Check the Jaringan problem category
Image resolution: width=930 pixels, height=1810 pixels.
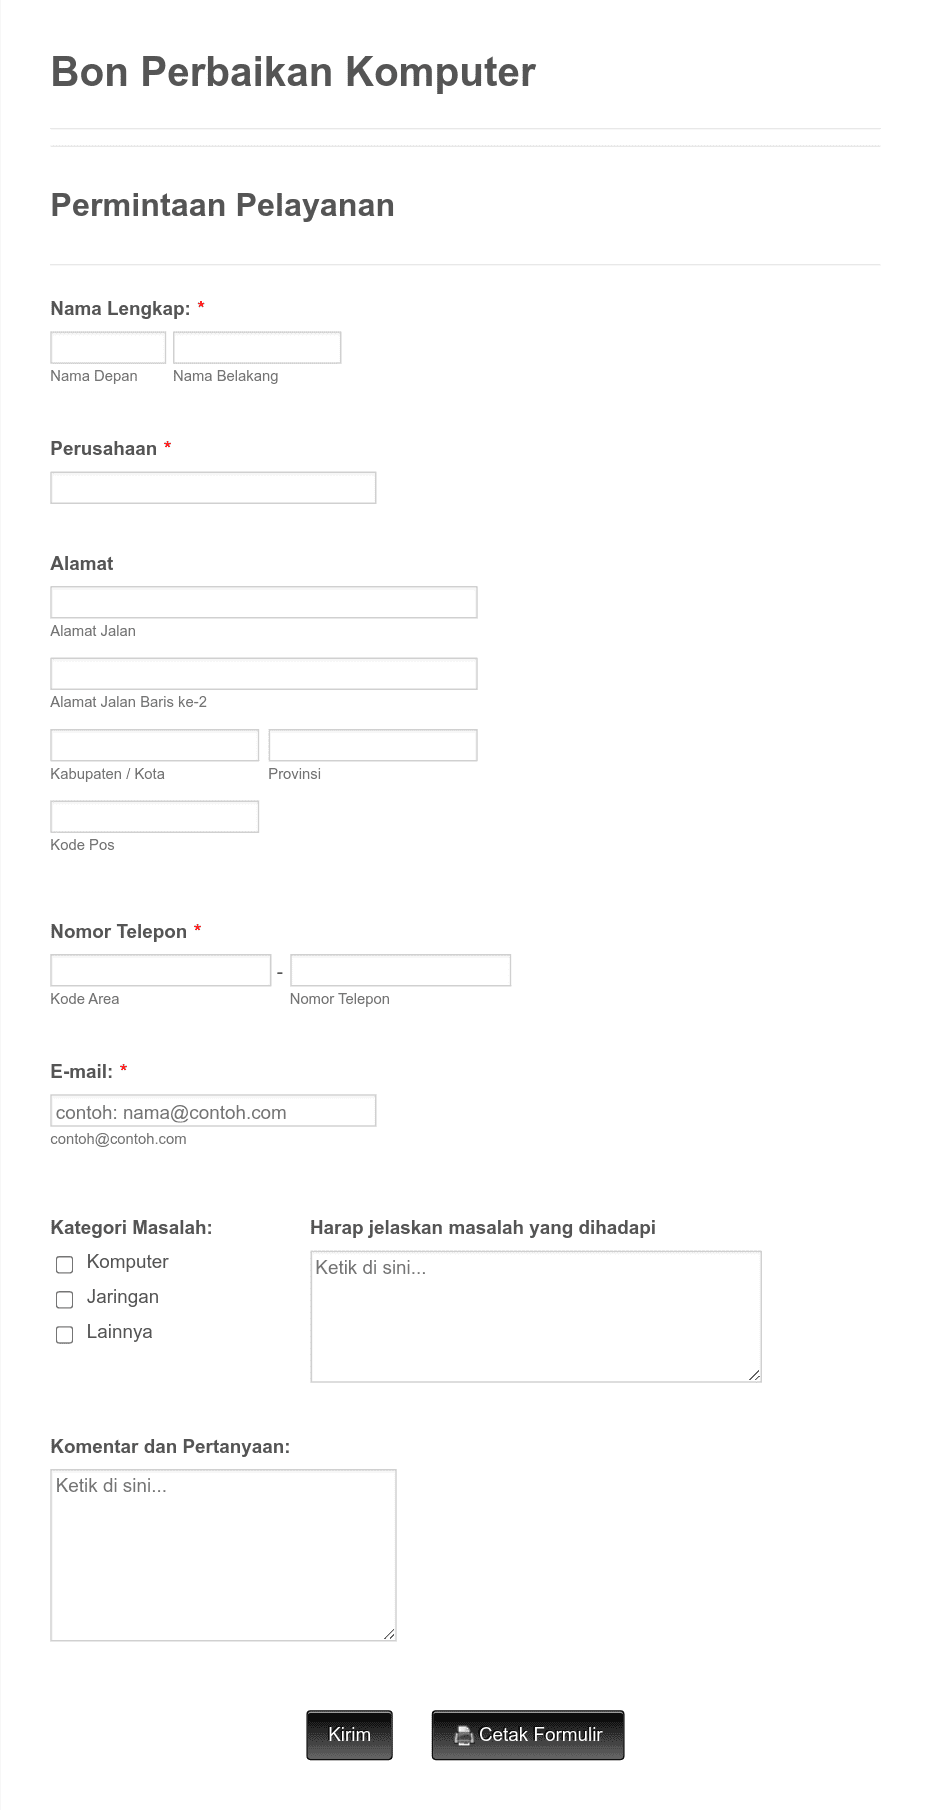pos(64,1299)
